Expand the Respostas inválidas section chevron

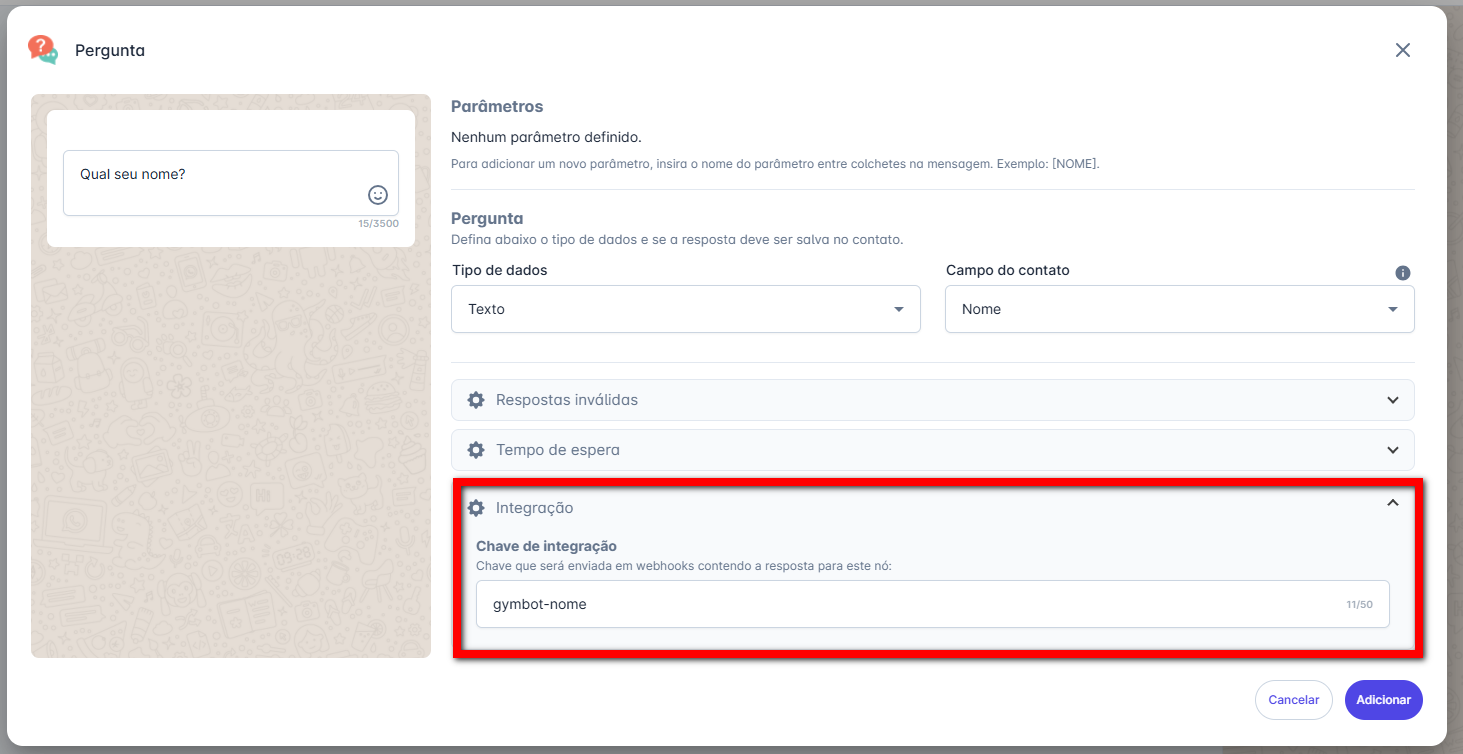click(x=1392, y=400)
